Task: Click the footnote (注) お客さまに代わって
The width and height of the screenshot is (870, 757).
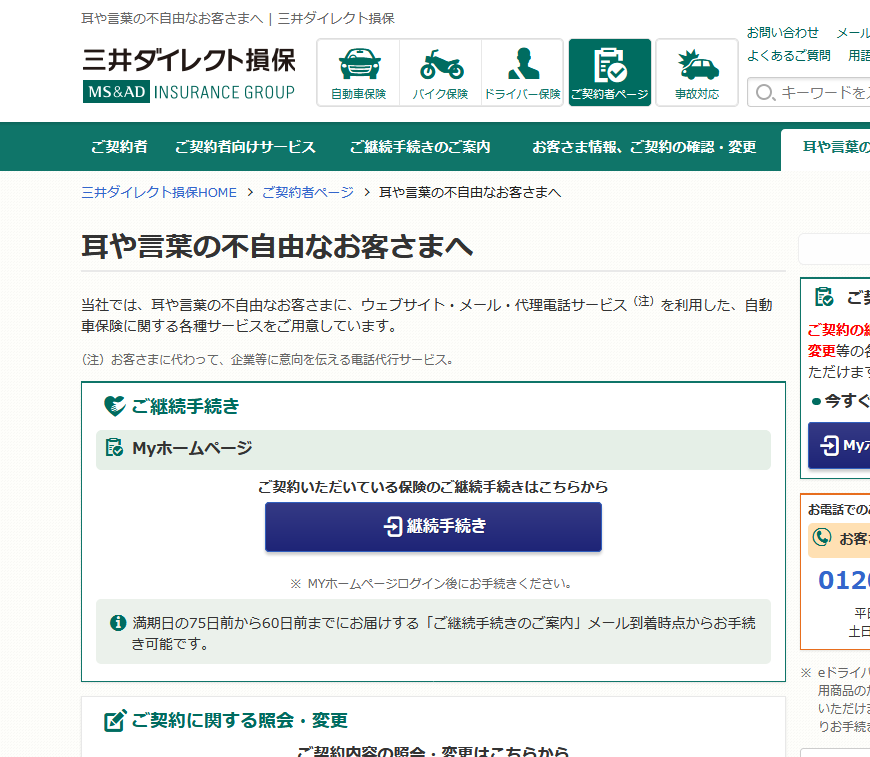Action: tap(267, 360)
